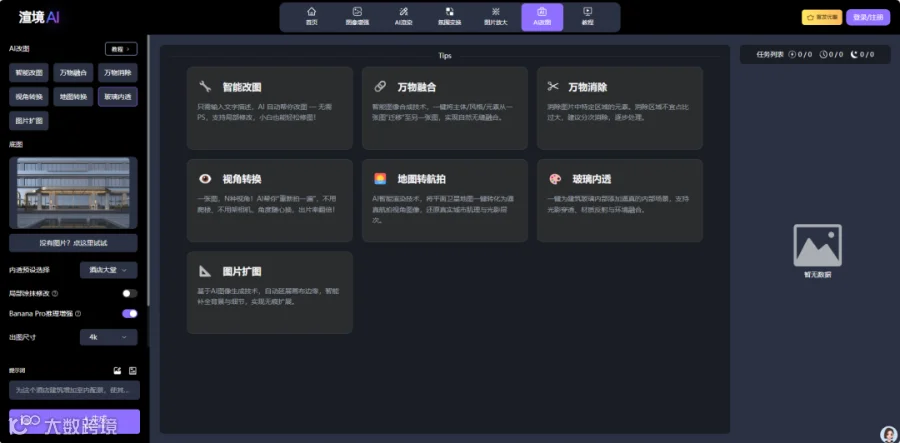
Task: Click the 登录/注册 button
Action: pyautogui.click(x=868, y=17)
